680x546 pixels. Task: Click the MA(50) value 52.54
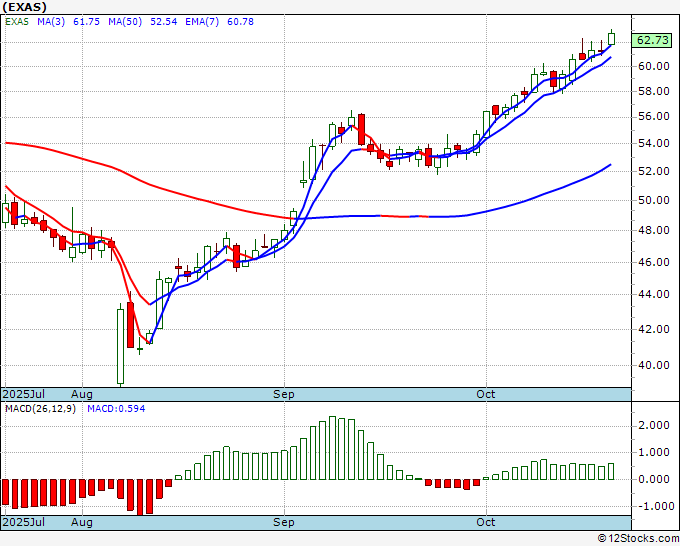point(163,22)
